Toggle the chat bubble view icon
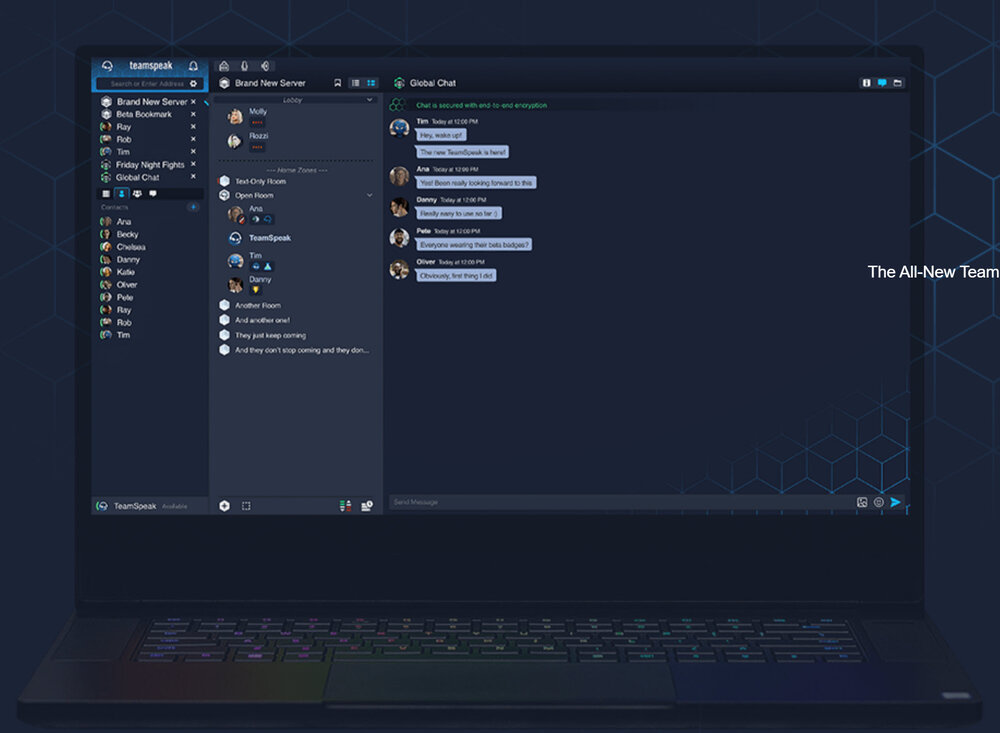The height and width of the screenshot is (733, 1000). (x=882, y=83)
